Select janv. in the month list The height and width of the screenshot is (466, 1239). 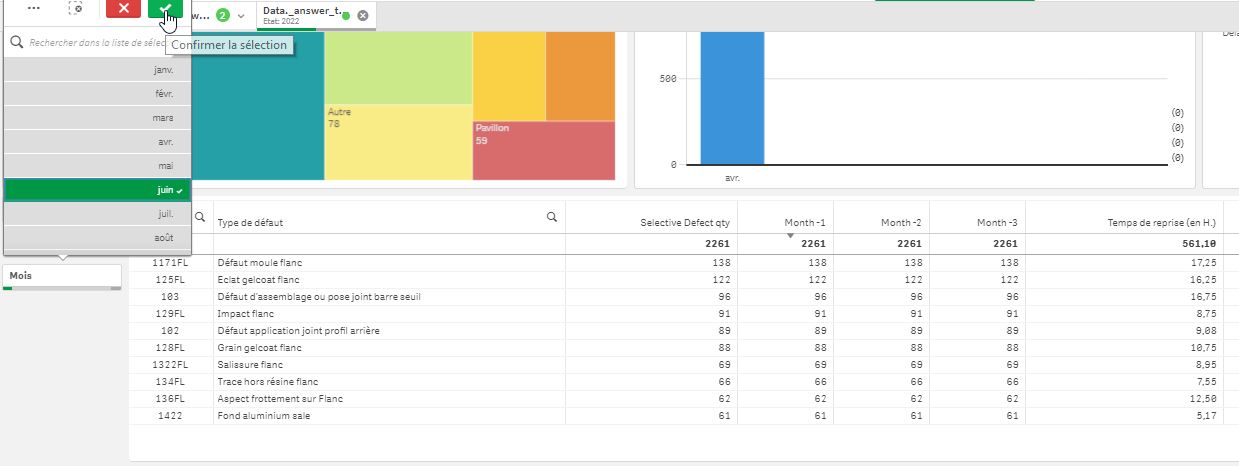click(x=90, y=71)
